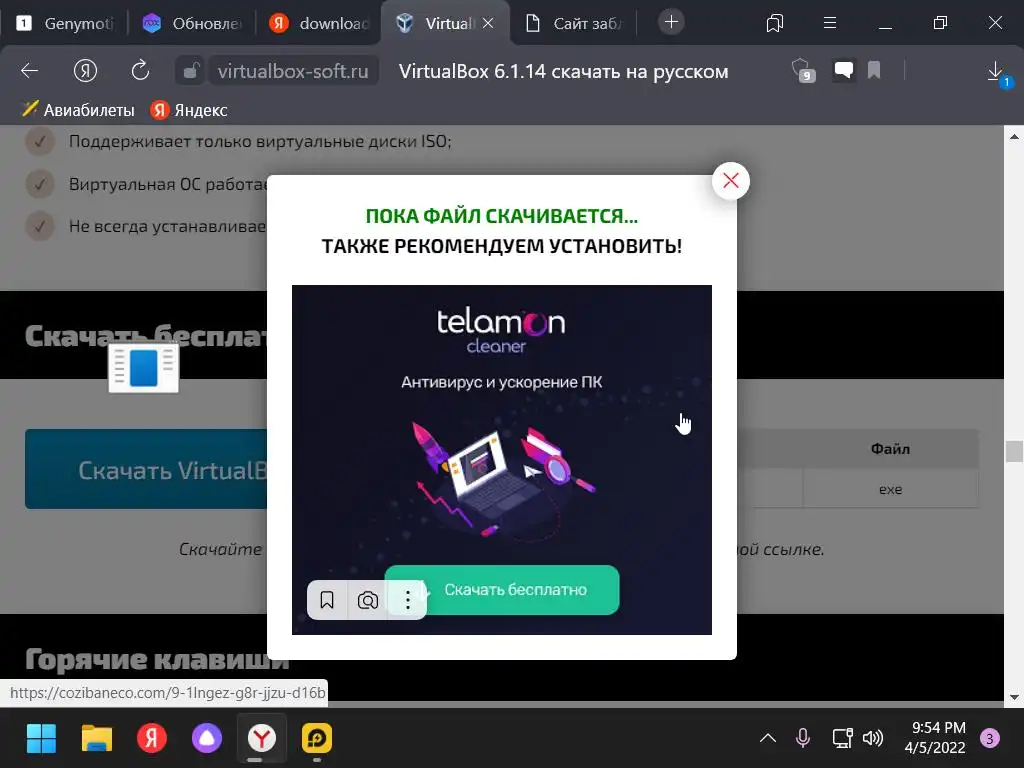Image resolution: width=1024 pixels, height=768 pixels.
Task: Open the downloads arrow icon
Action: [996, 71]
